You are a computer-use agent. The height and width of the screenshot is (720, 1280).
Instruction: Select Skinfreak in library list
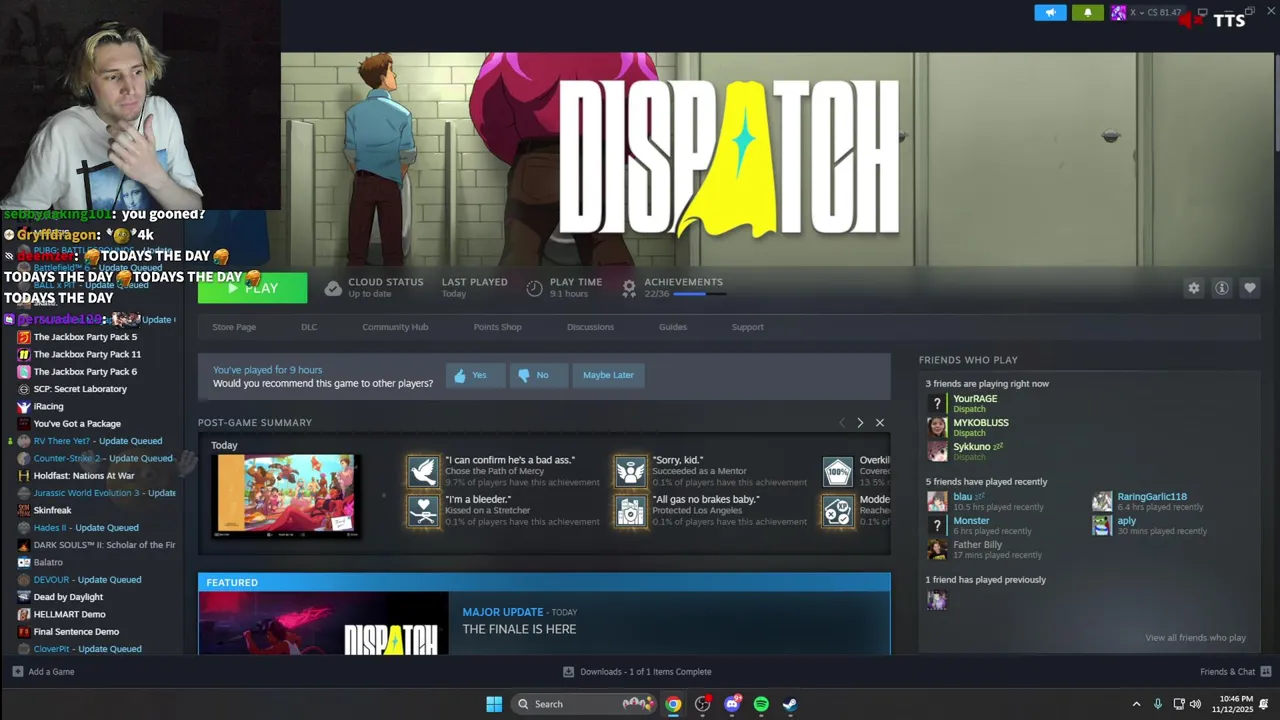tap(52, 510)
